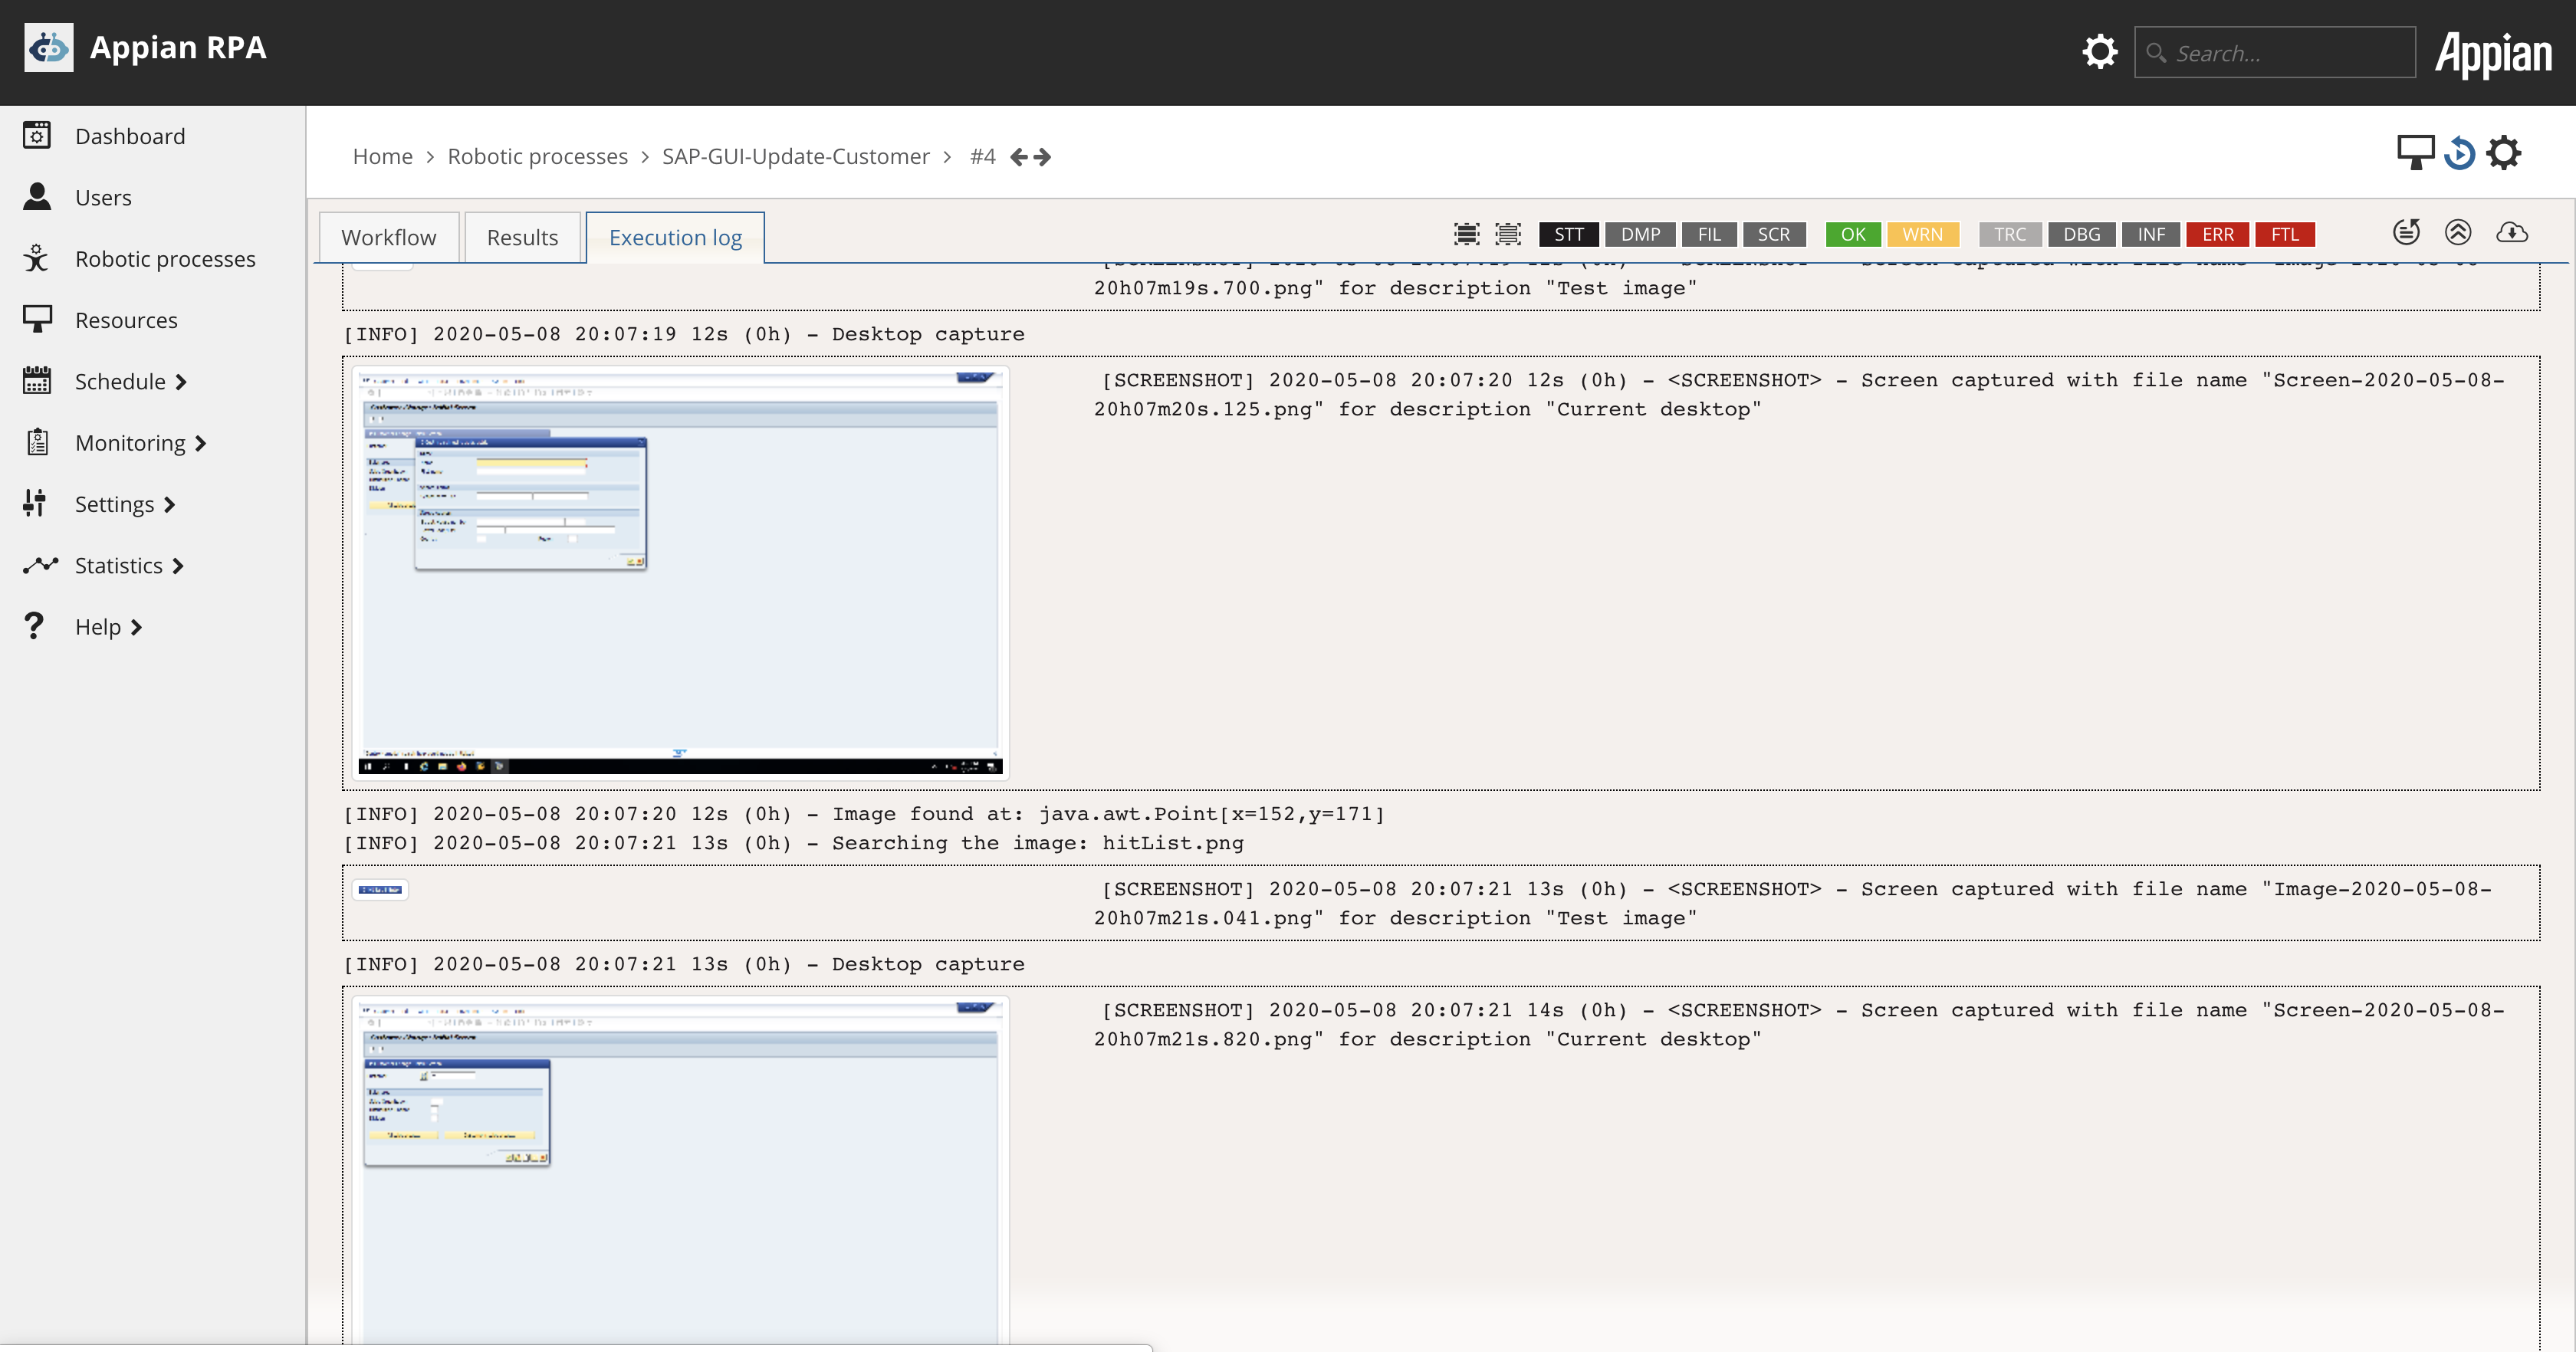
Task: Click the select all filters icon
Action: click(x=1466, y=234)
